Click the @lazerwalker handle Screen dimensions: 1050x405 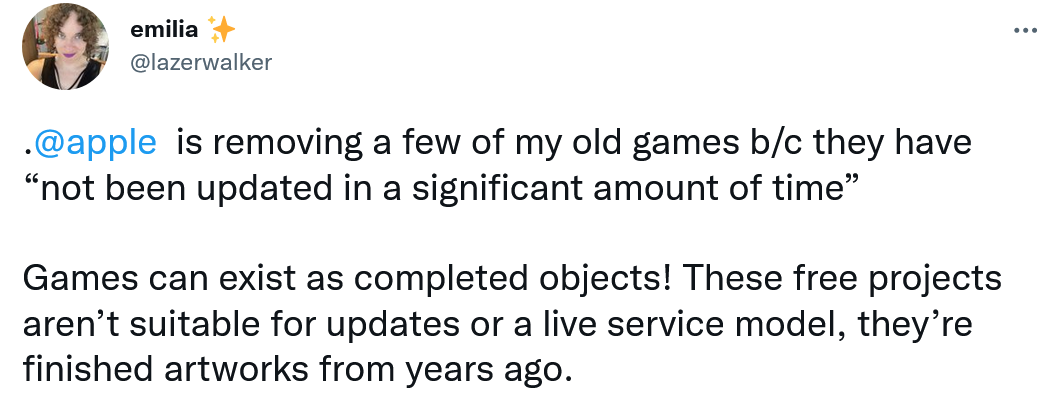[201, 61]
